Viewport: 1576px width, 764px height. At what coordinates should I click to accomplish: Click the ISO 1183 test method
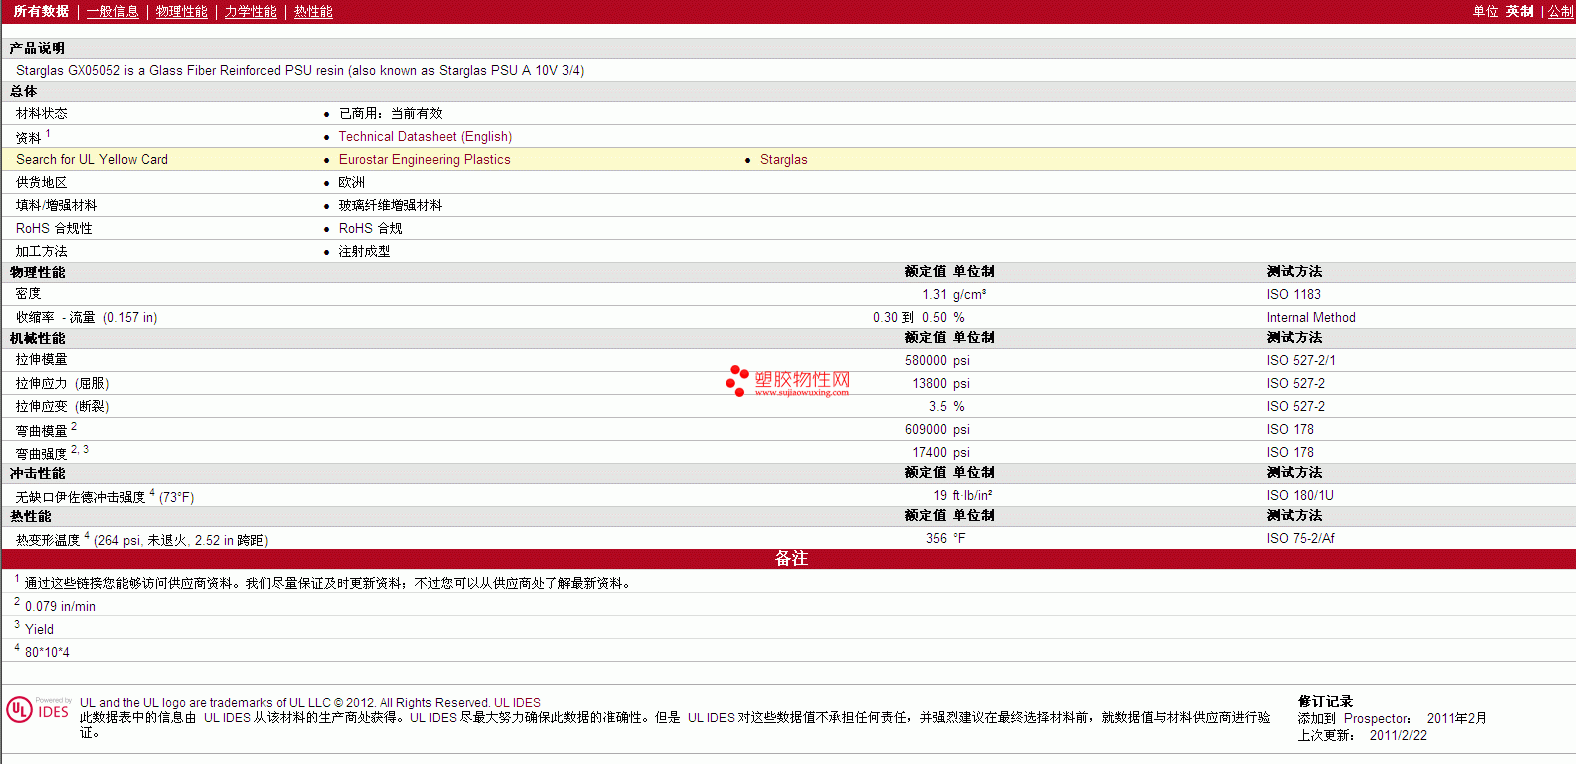tap(1293, 295)
